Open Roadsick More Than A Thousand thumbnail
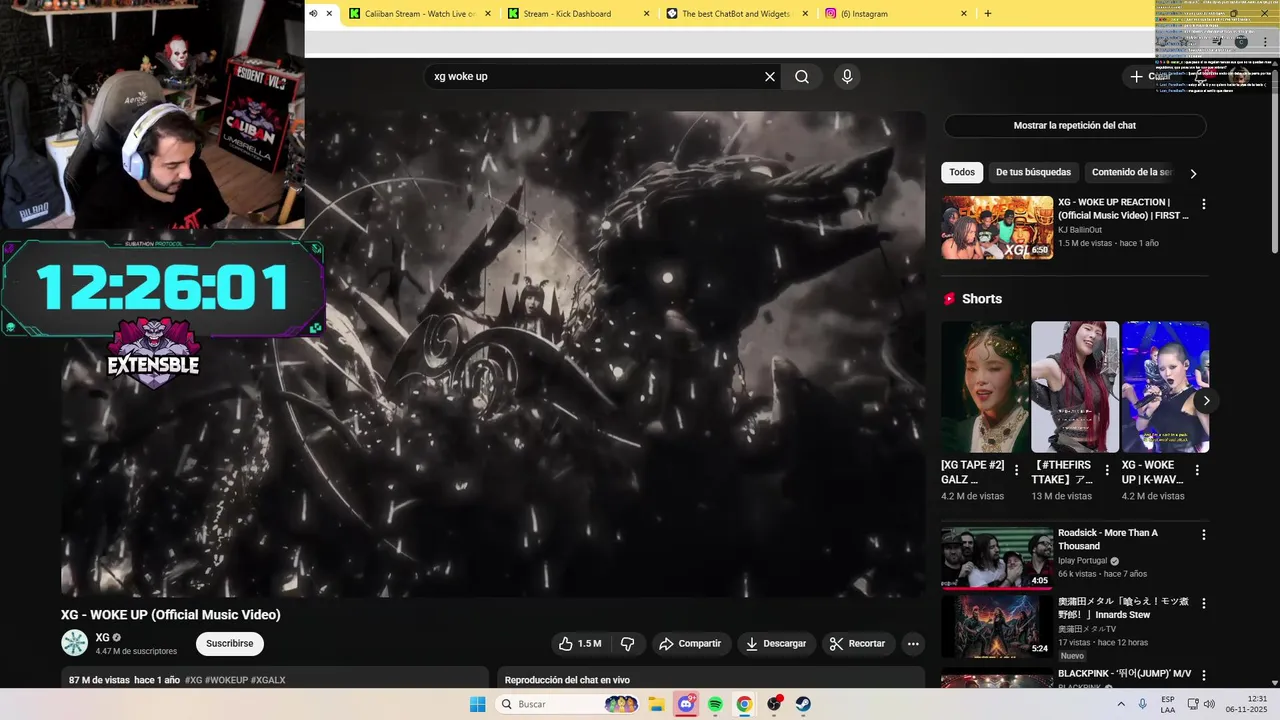 [x=997, y=558]
